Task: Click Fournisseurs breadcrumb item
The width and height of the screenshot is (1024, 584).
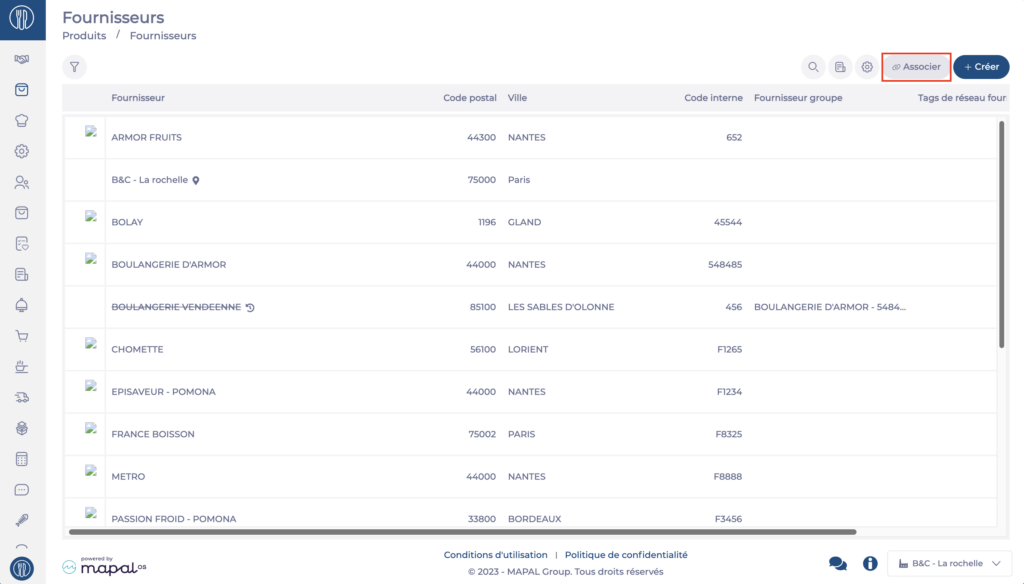Action: point(163,36)
